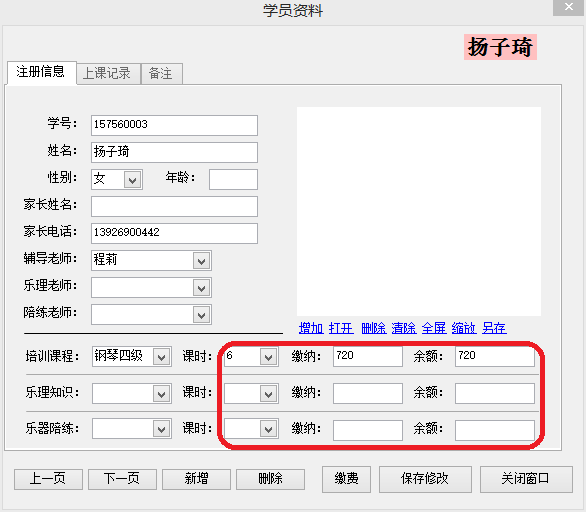
Task: Open the 上课记录 tab
Action: click(108, 74)
